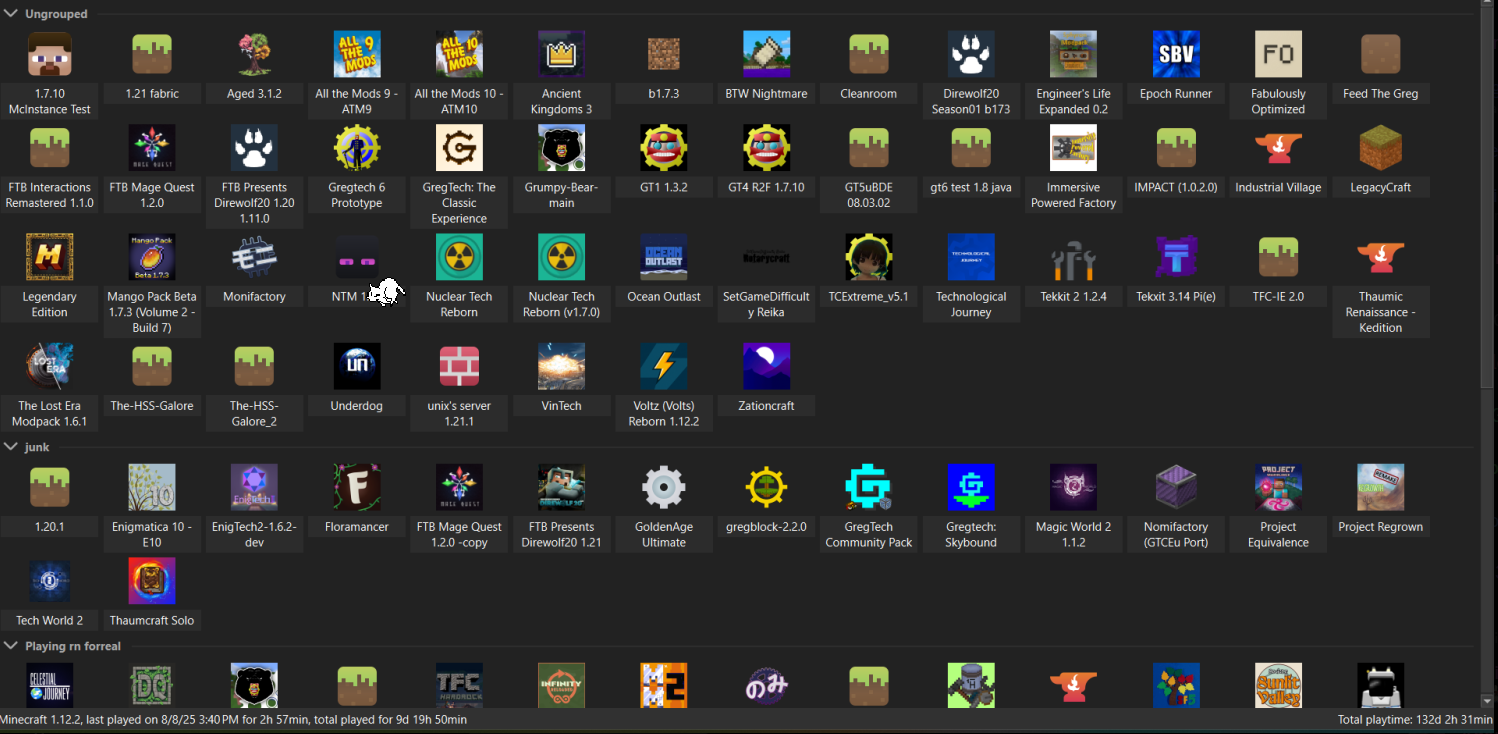The height and width of the screenshot is (734, 1498).
Task: Click the Legendary Edition M icon
Action: [49, 257]
